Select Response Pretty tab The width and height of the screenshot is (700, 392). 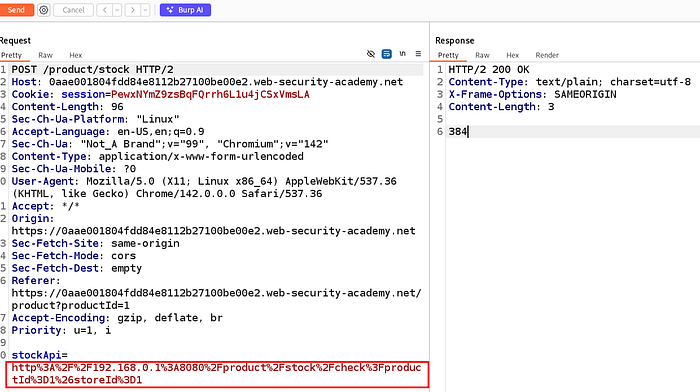[x=448, y=55]
